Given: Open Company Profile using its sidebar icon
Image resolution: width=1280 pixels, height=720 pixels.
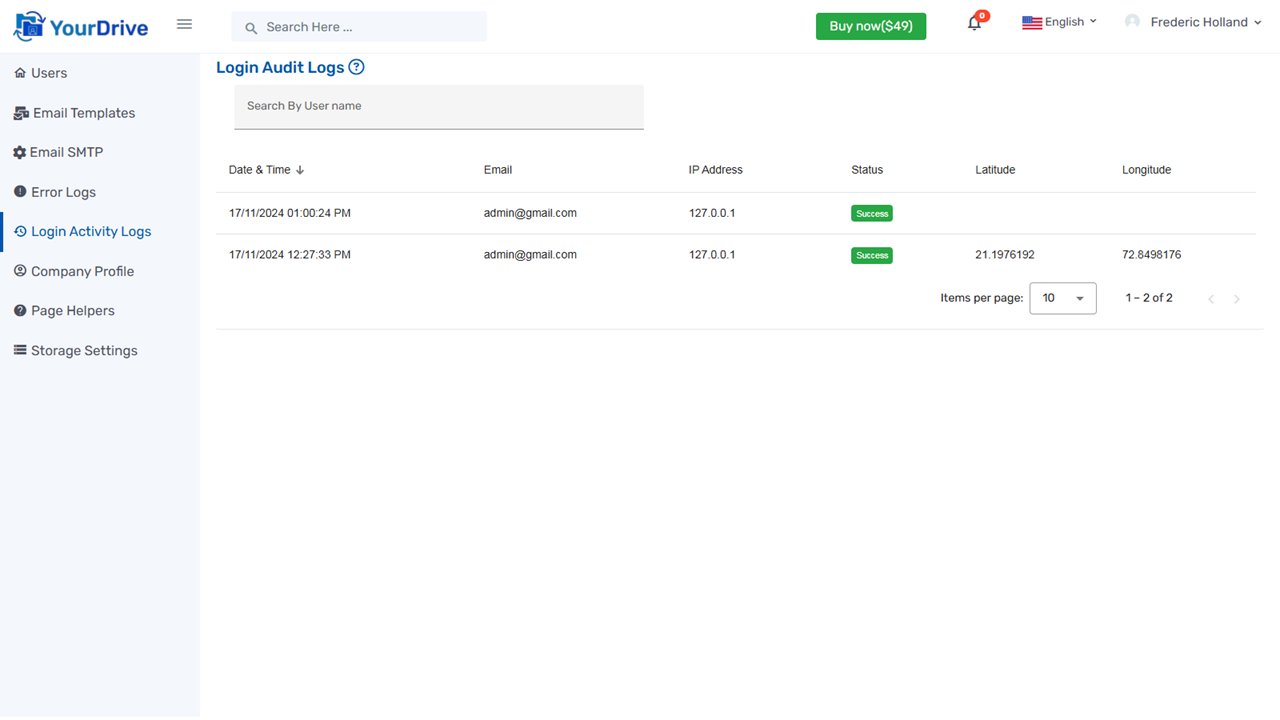Looking at the screenshot, I should tap(19, 271).
